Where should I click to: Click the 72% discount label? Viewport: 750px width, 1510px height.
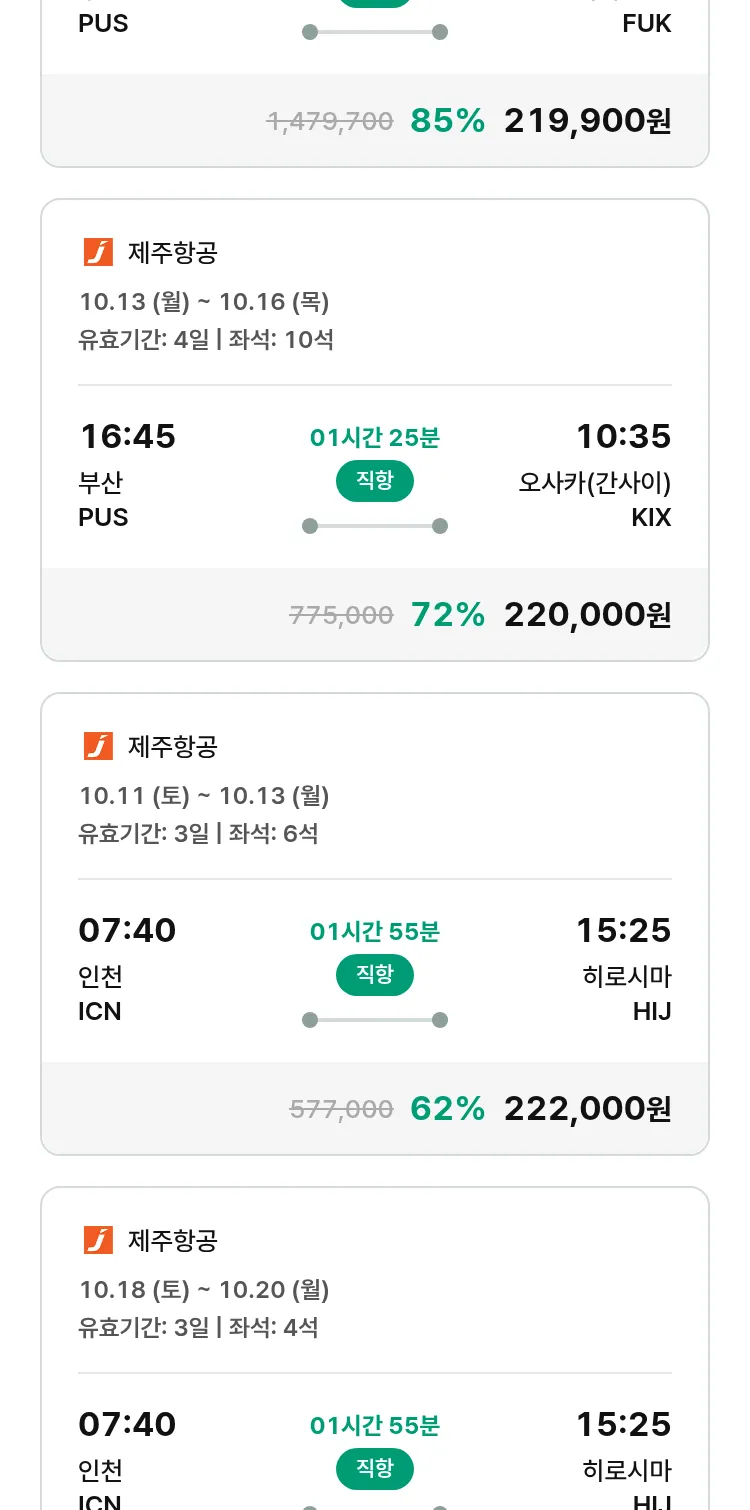click(447, 615)
